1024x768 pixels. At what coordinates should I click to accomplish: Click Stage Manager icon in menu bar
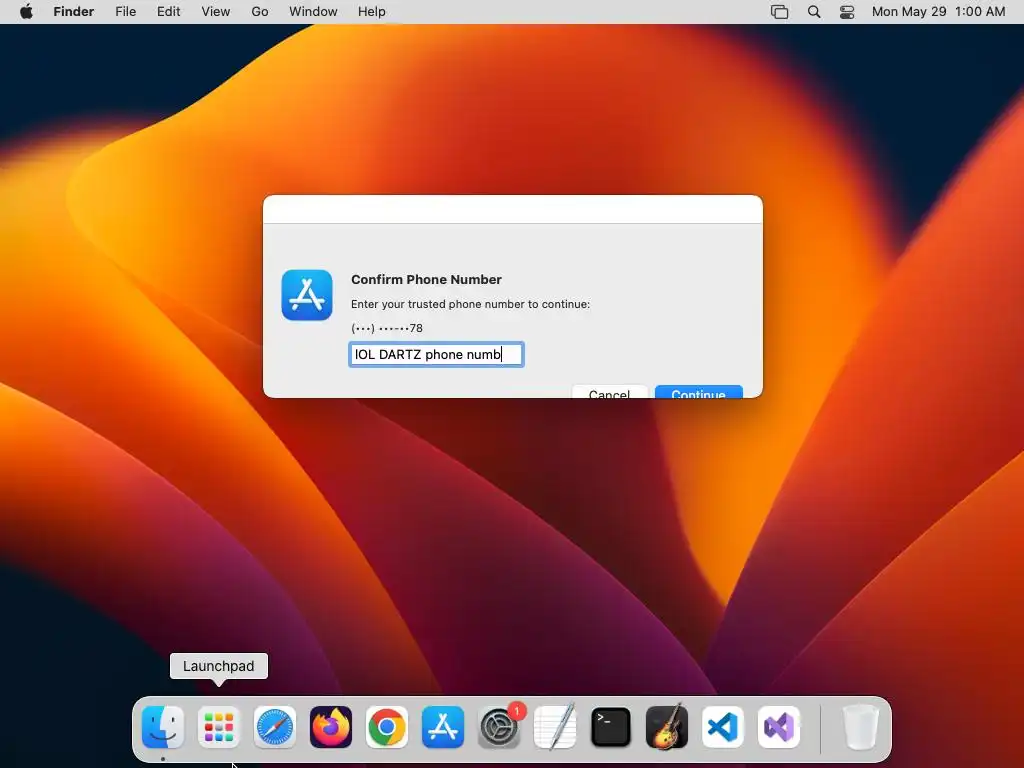pyautogui.click(x=780, y=12)
